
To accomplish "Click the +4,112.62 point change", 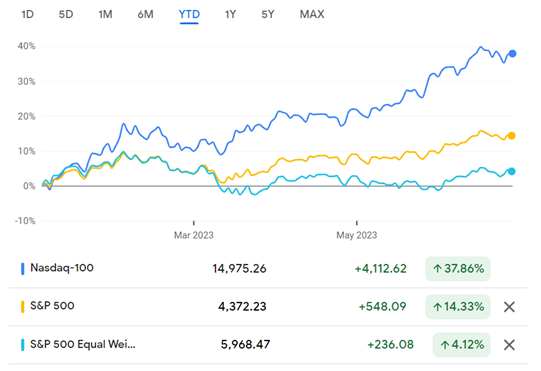I will point(381,269).
